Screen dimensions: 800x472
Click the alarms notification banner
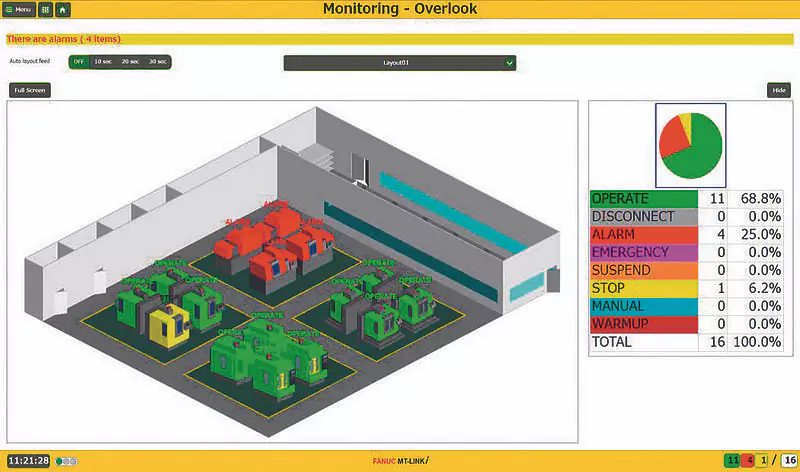pyautogui.click(x=400, y=39)
